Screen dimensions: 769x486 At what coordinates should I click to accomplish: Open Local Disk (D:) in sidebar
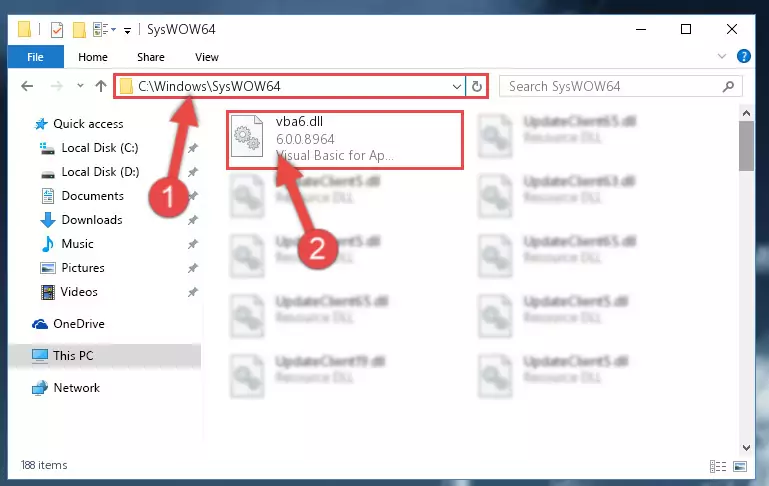point(100,172)
